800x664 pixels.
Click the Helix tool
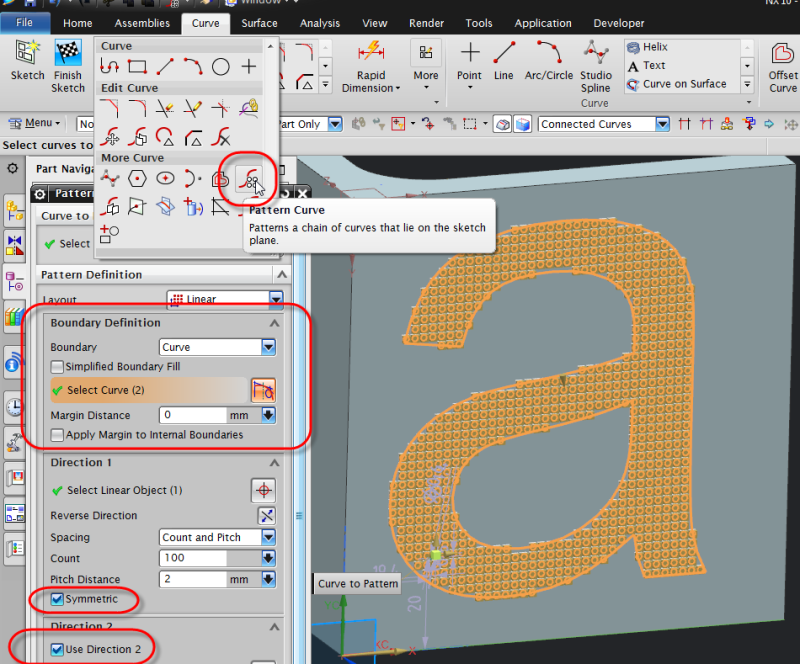(x=647, y=47)
